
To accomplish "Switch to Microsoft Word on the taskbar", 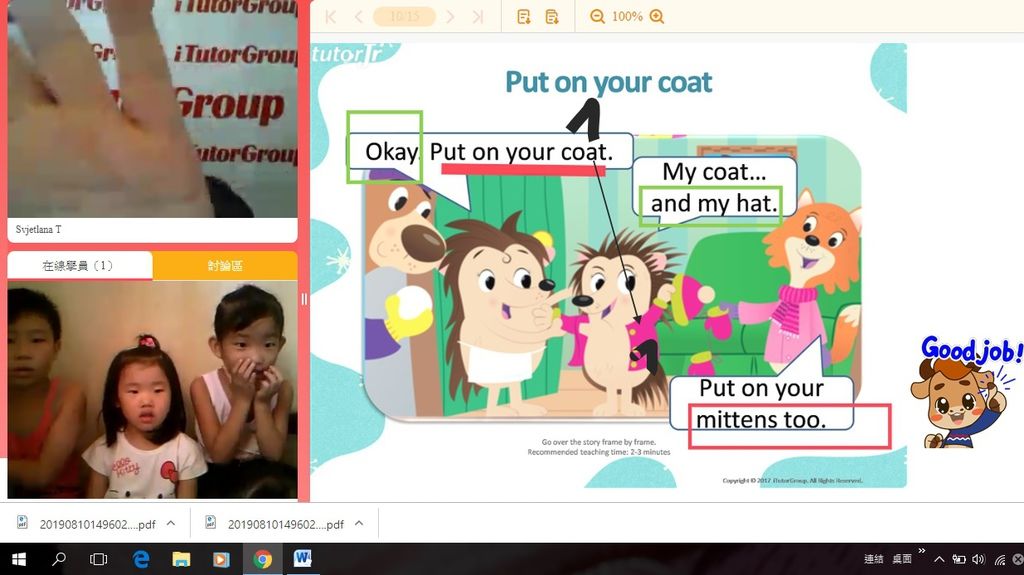I will [x=302, y=559].
